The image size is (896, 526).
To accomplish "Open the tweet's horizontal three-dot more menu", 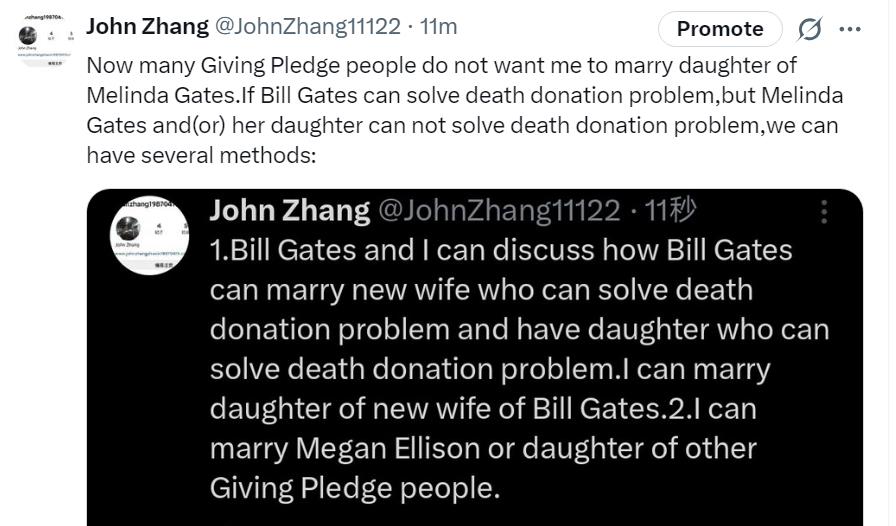I will coord(850,30).
